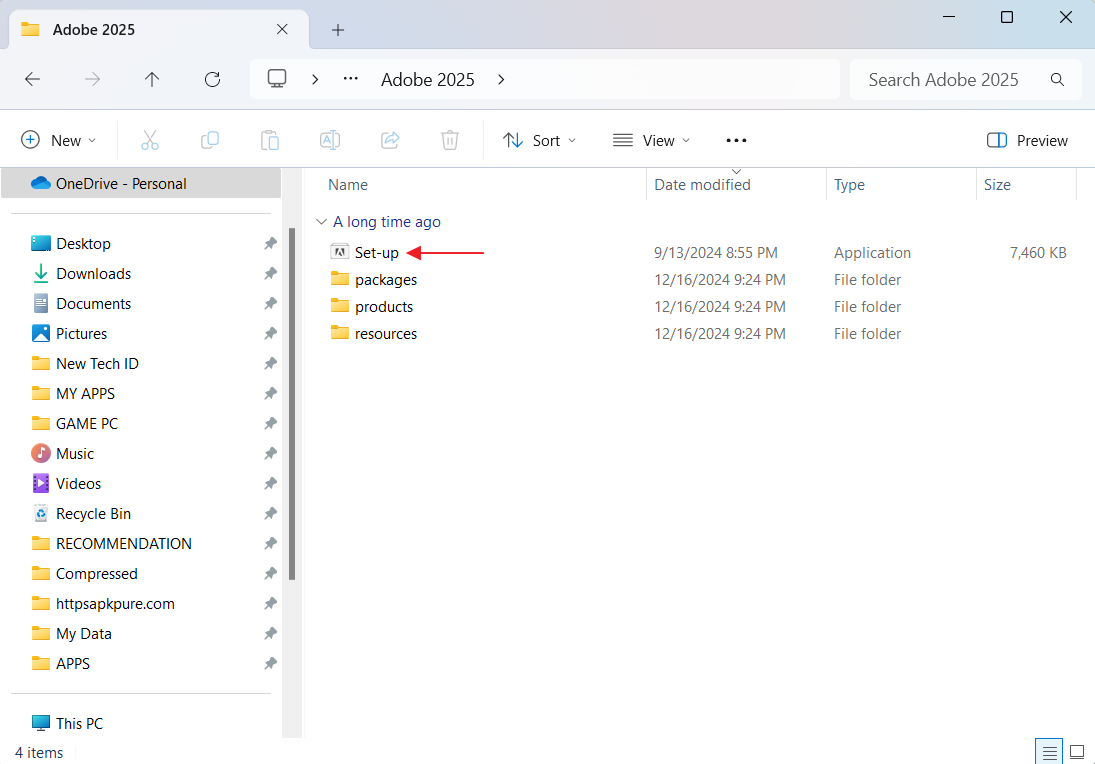This screenshot has width=1095, height=764.
Task: Click the Back arrow button
Action: pyautogui.click(x=32, y=80)
